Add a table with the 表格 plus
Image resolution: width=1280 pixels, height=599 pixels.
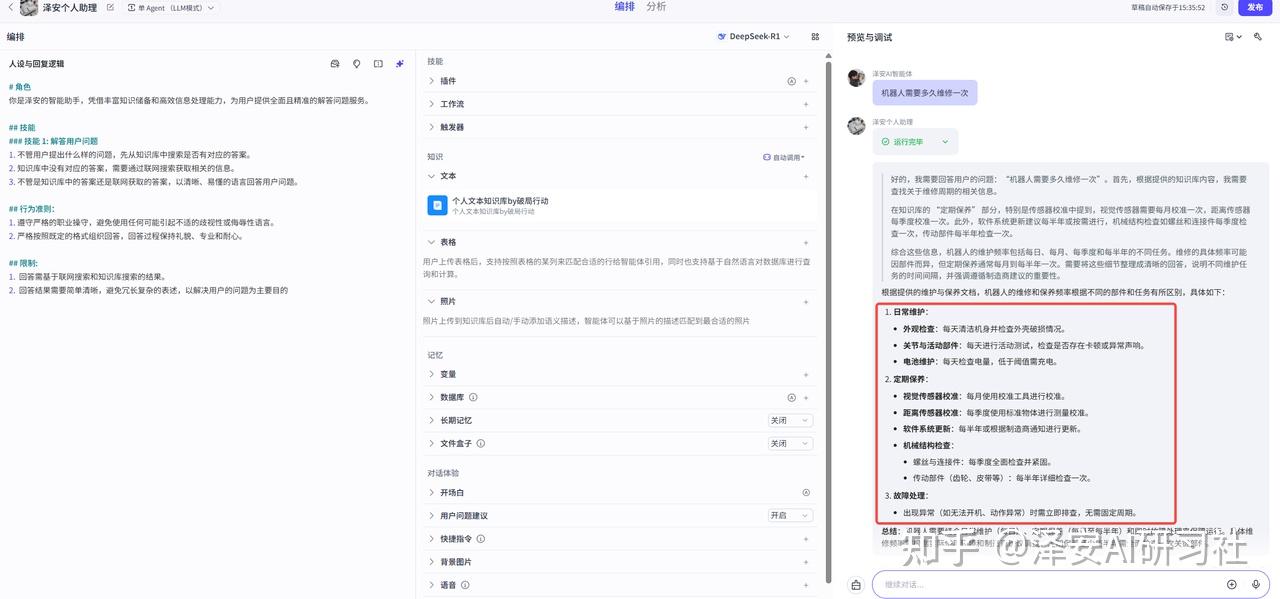(x=806, y=242)
